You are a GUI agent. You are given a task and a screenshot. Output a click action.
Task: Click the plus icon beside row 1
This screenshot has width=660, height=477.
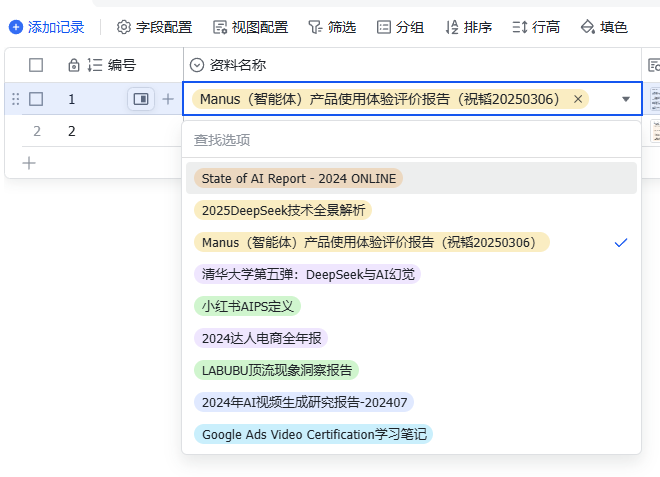[168, 99]
